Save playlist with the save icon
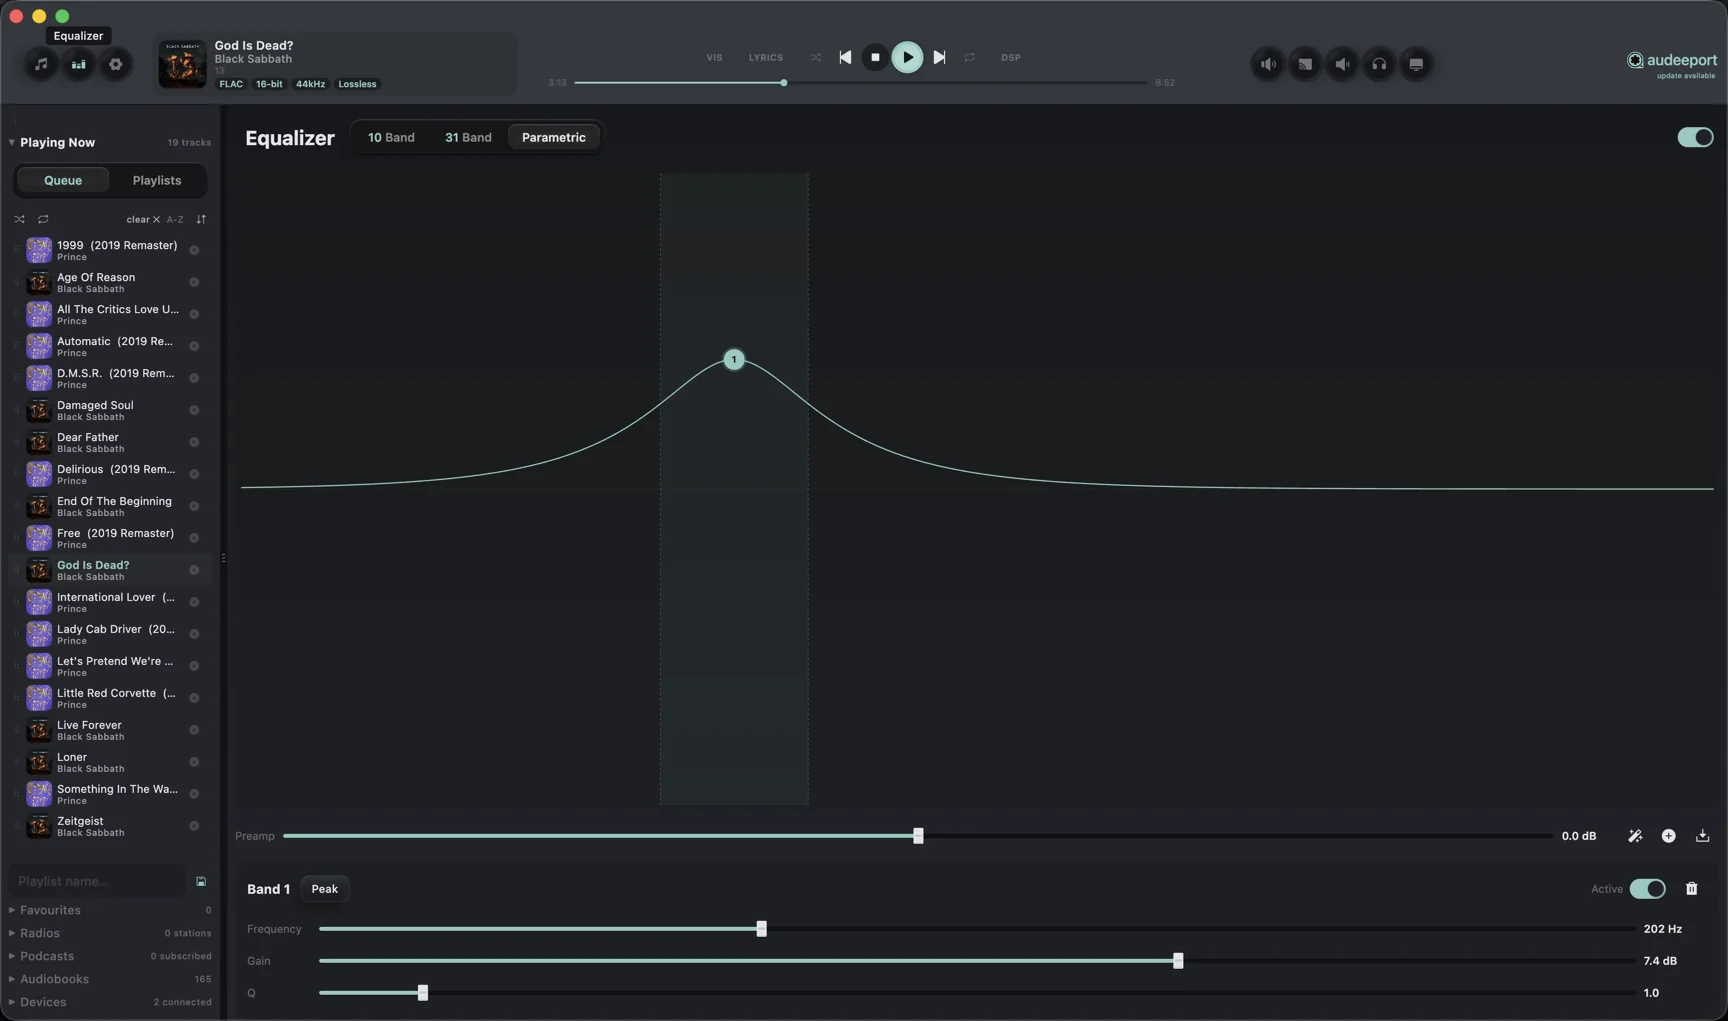Viewport: 1728px width, 1021px height. (201, 882)
